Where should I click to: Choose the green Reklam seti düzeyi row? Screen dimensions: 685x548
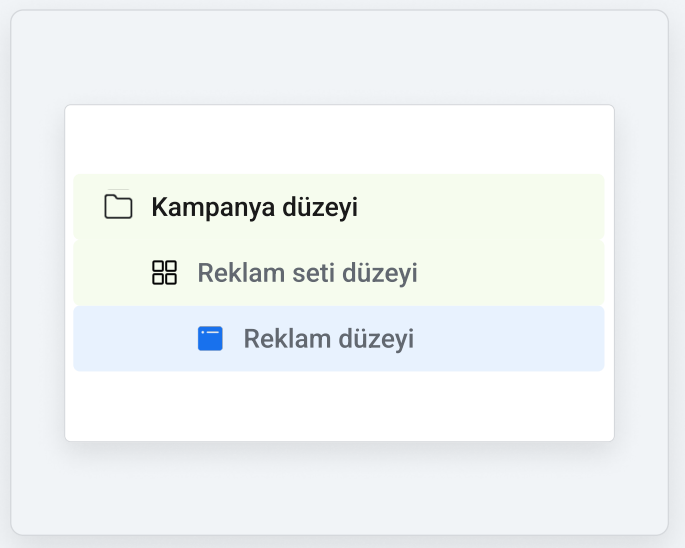339,273
